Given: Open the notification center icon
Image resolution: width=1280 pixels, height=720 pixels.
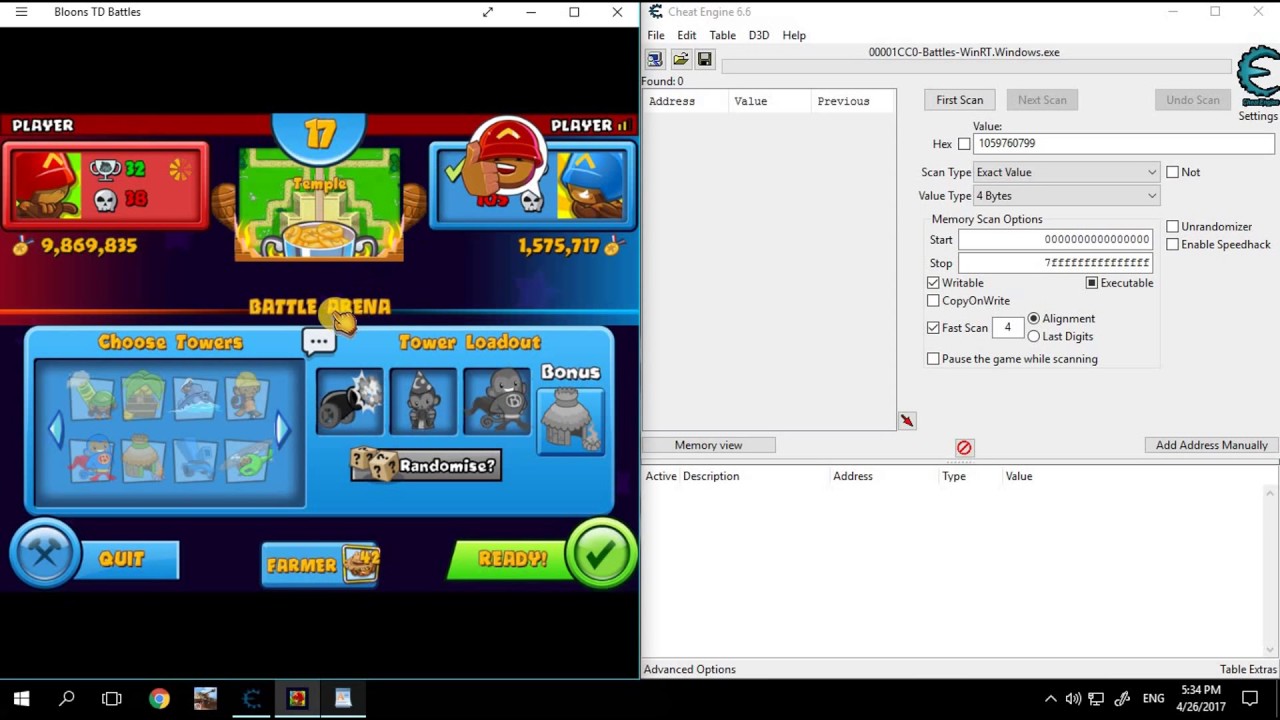Looking at the screenshot, I should 1249,698.
